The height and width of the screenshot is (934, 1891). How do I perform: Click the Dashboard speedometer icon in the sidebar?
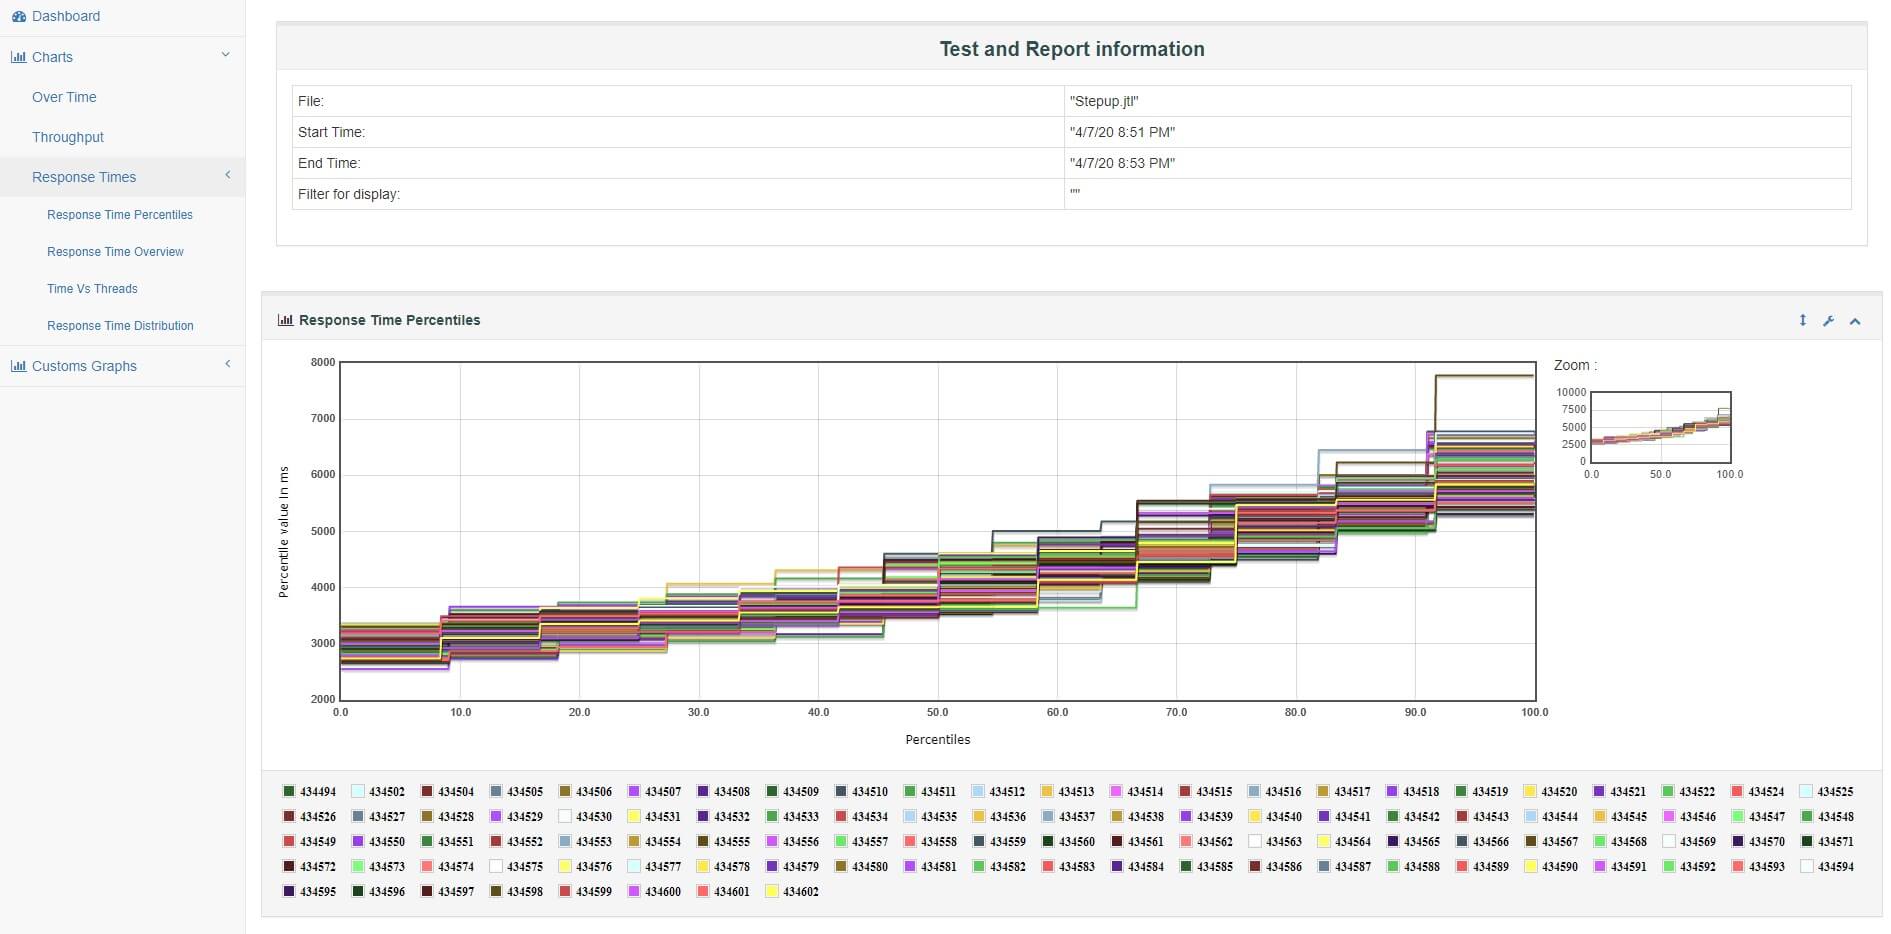coord(18,16)
